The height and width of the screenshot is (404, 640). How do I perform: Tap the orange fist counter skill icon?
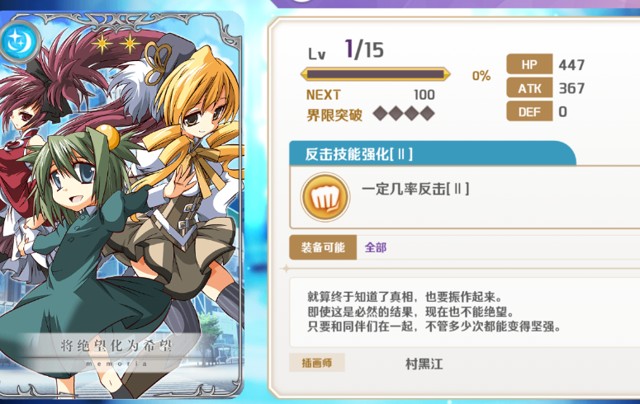coord(325,197)
